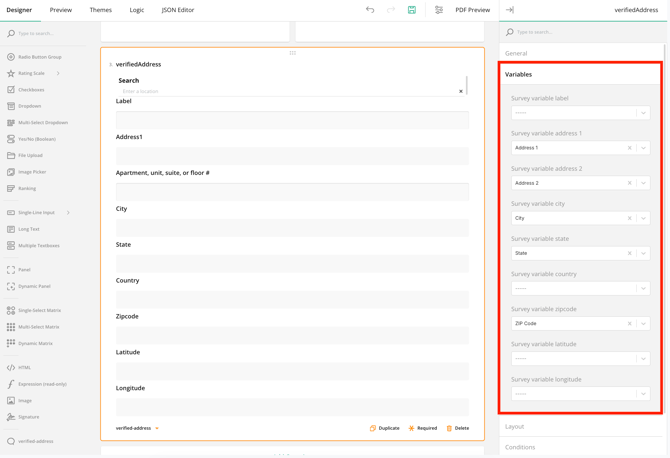The height and width of the screenshot is (458, 670).
Task: Add a Dropdown question
Action: [24, 106]
